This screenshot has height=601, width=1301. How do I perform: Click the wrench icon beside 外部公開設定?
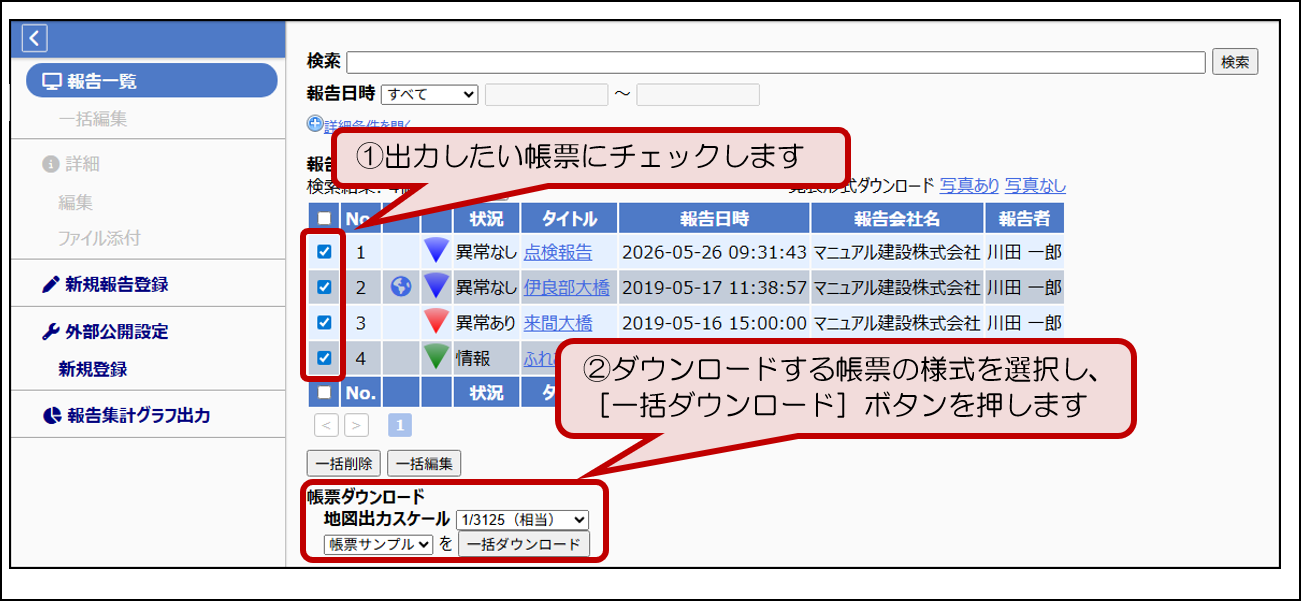click(51, 332)
